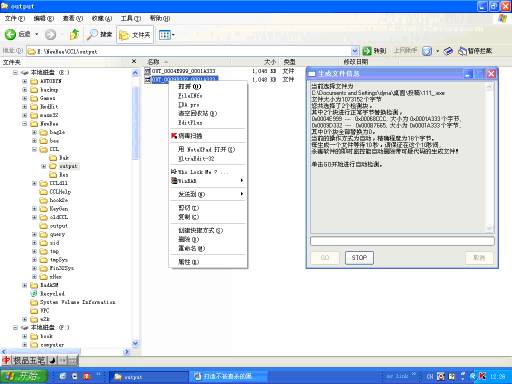Click the file icon of the highlighted OUT_ file

pos(148,79)
